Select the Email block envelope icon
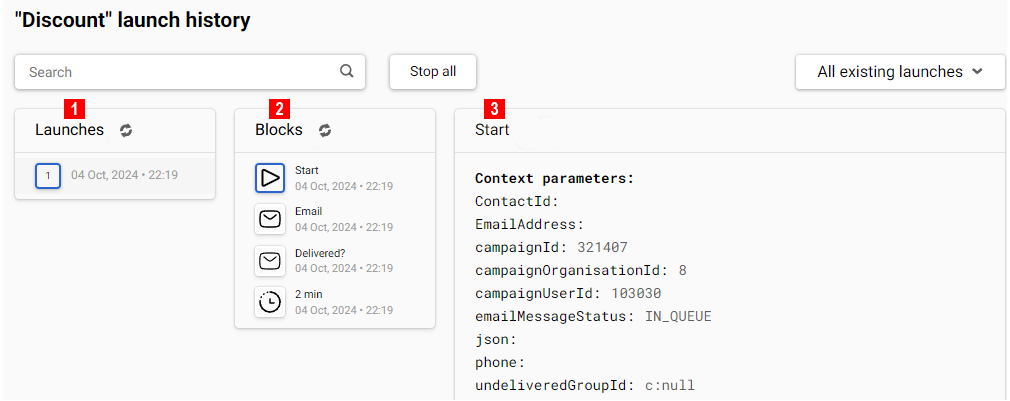 pos(270,219)
